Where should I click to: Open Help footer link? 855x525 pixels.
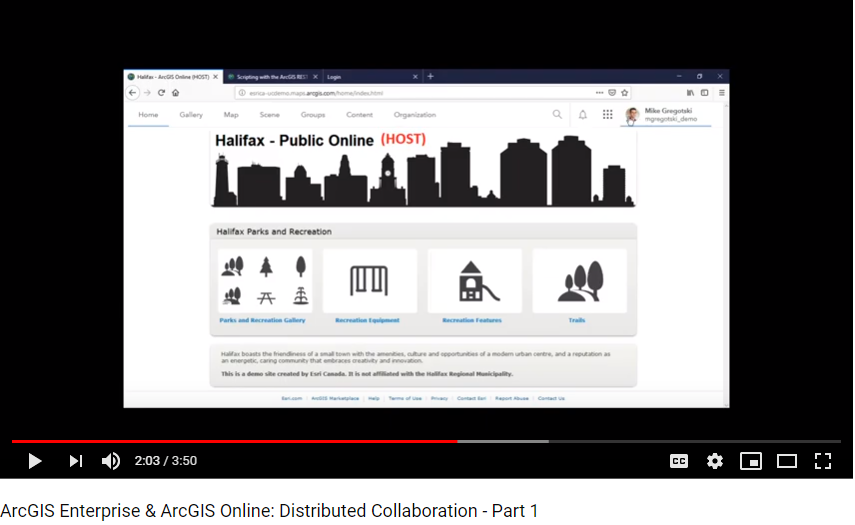point(374,399)
